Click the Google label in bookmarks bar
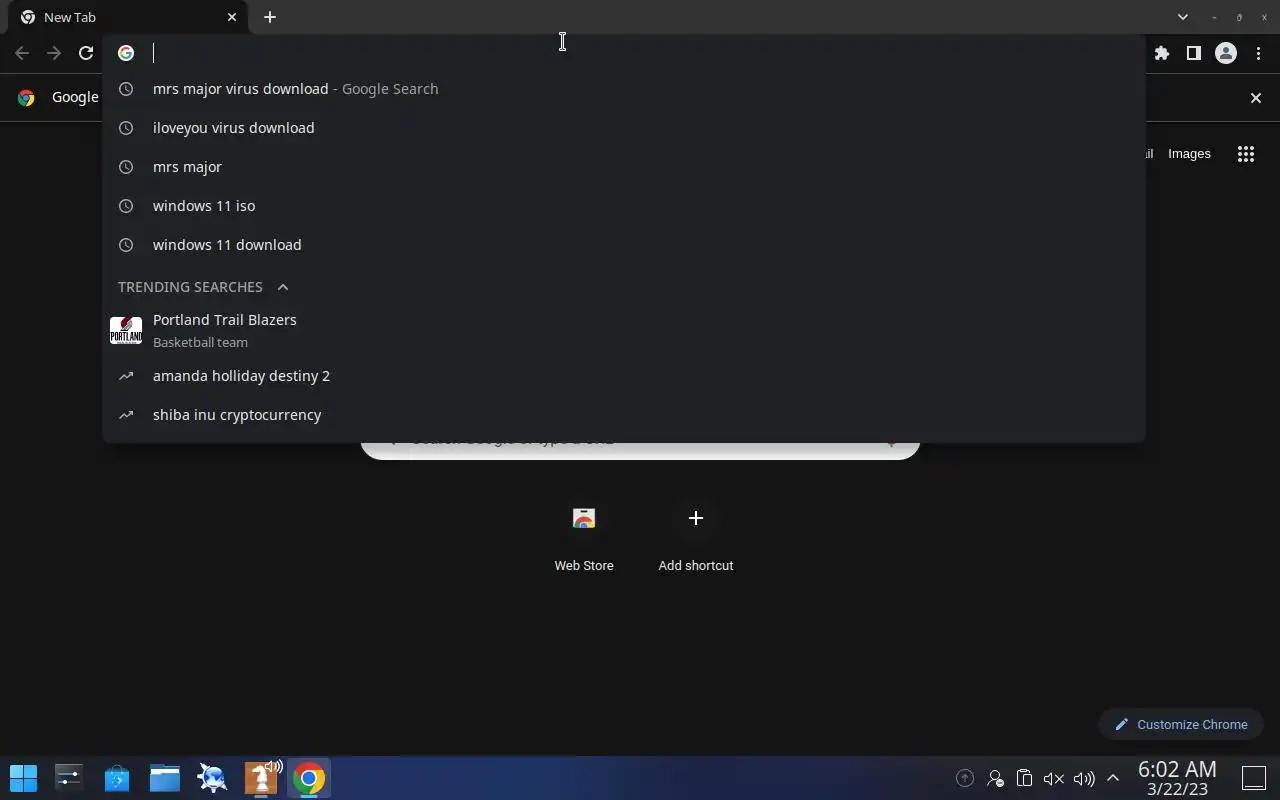Screen dimensions: 1280x800 coord(75,97)
